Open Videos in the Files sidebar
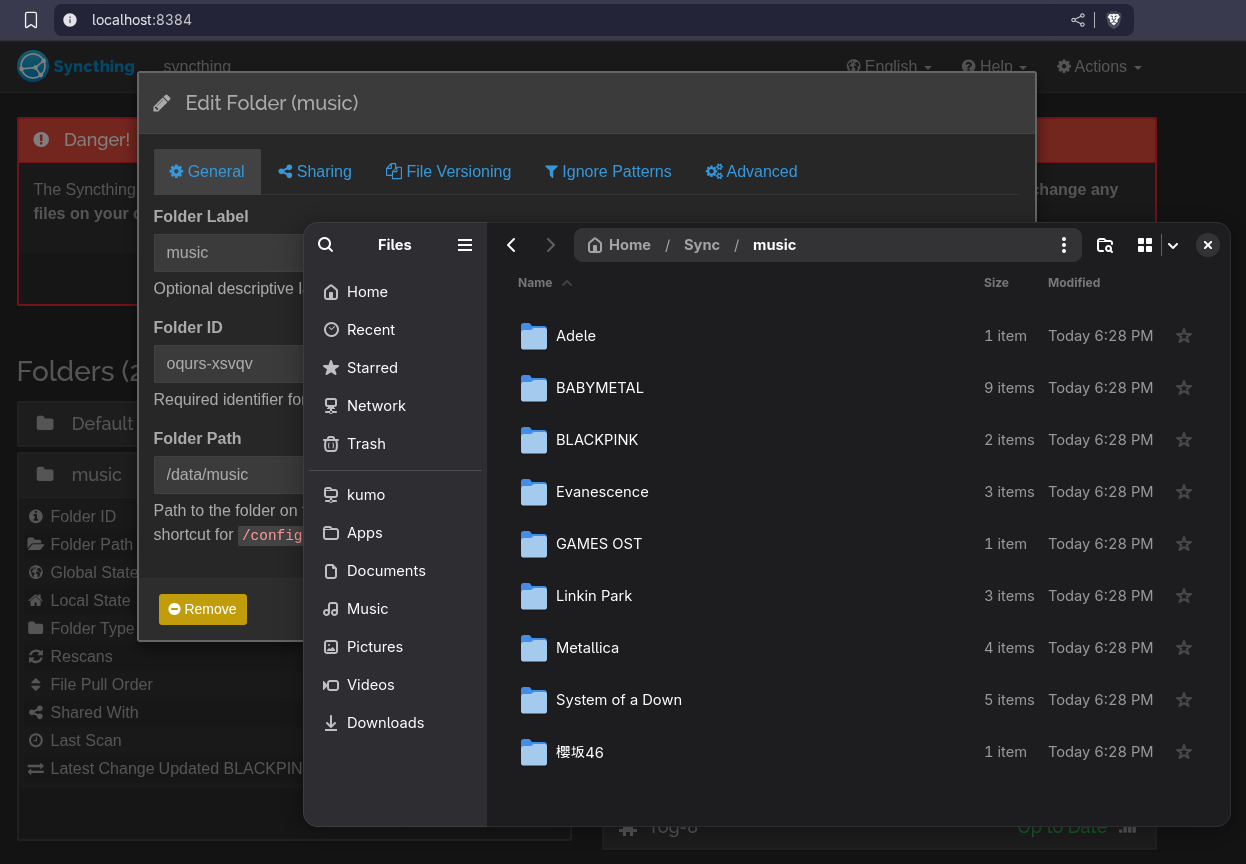The image size is (1246, 864). pyautogui.click(x=396, y=685)
